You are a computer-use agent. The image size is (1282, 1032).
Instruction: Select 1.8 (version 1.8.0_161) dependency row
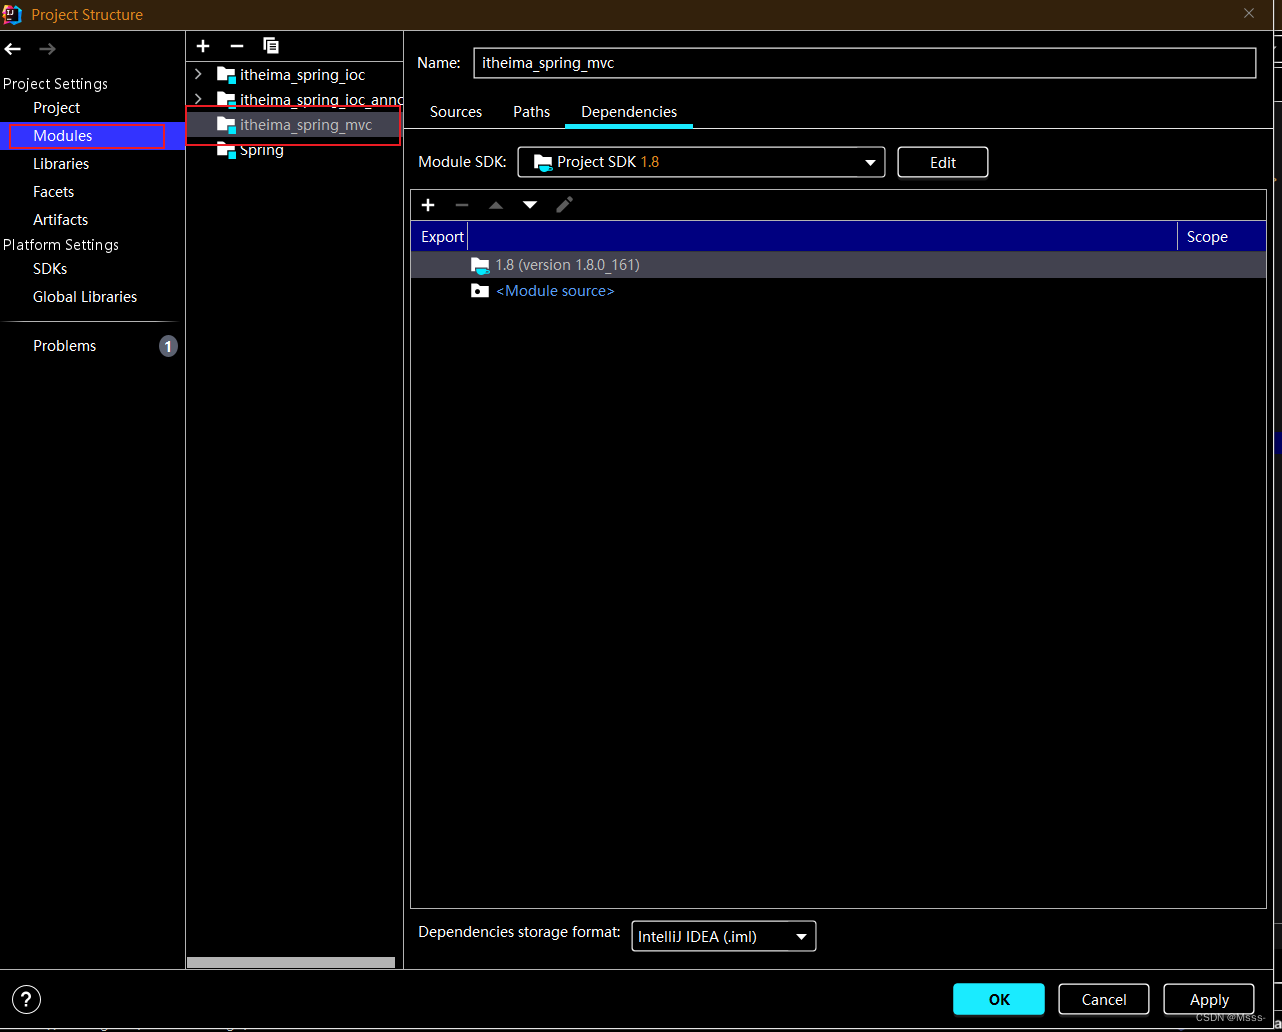coord(838,265)
